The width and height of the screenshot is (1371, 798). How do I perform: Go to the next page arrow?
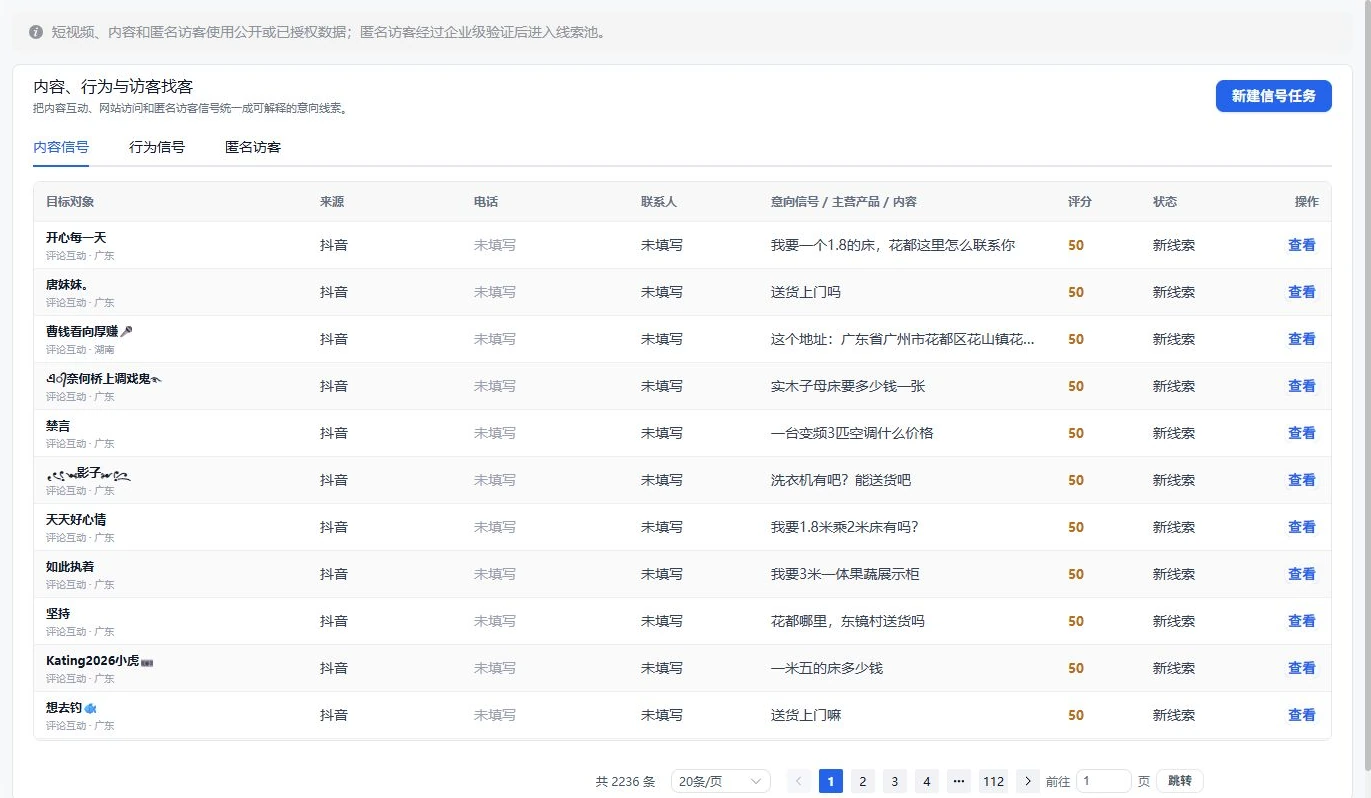click(1027, 781)
